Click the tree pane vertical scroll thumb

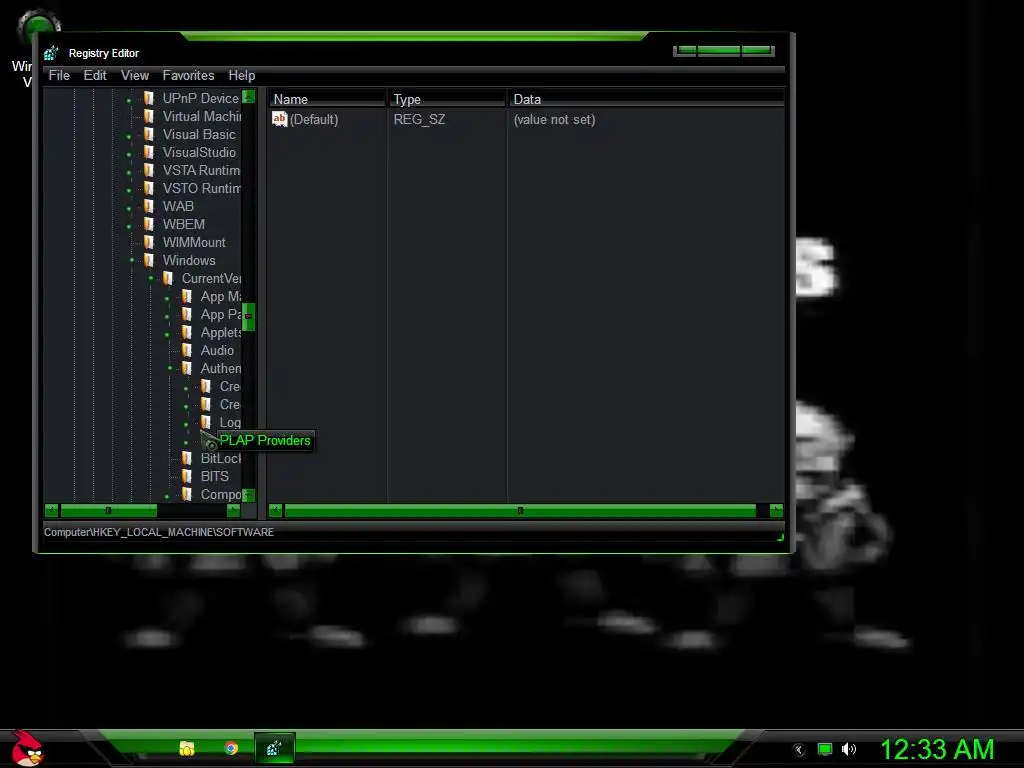coord(249,316)
